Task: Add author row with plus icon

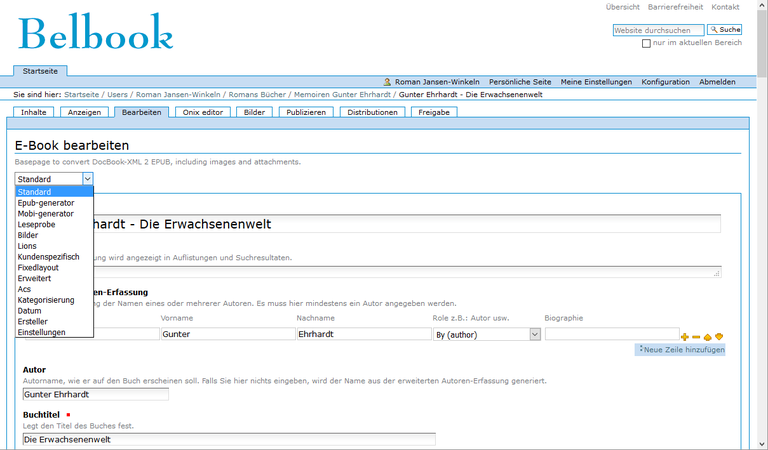Action: tap(685, 336)
